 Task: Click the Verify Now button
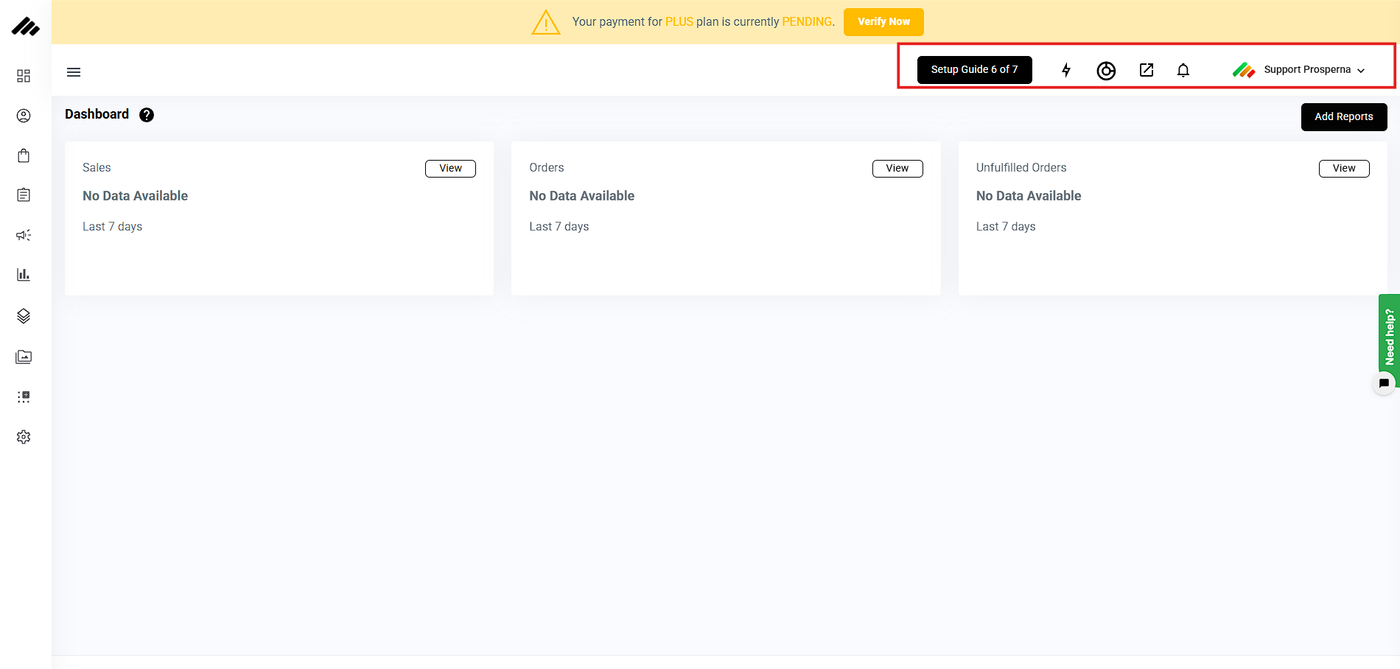tap(884, 22)
